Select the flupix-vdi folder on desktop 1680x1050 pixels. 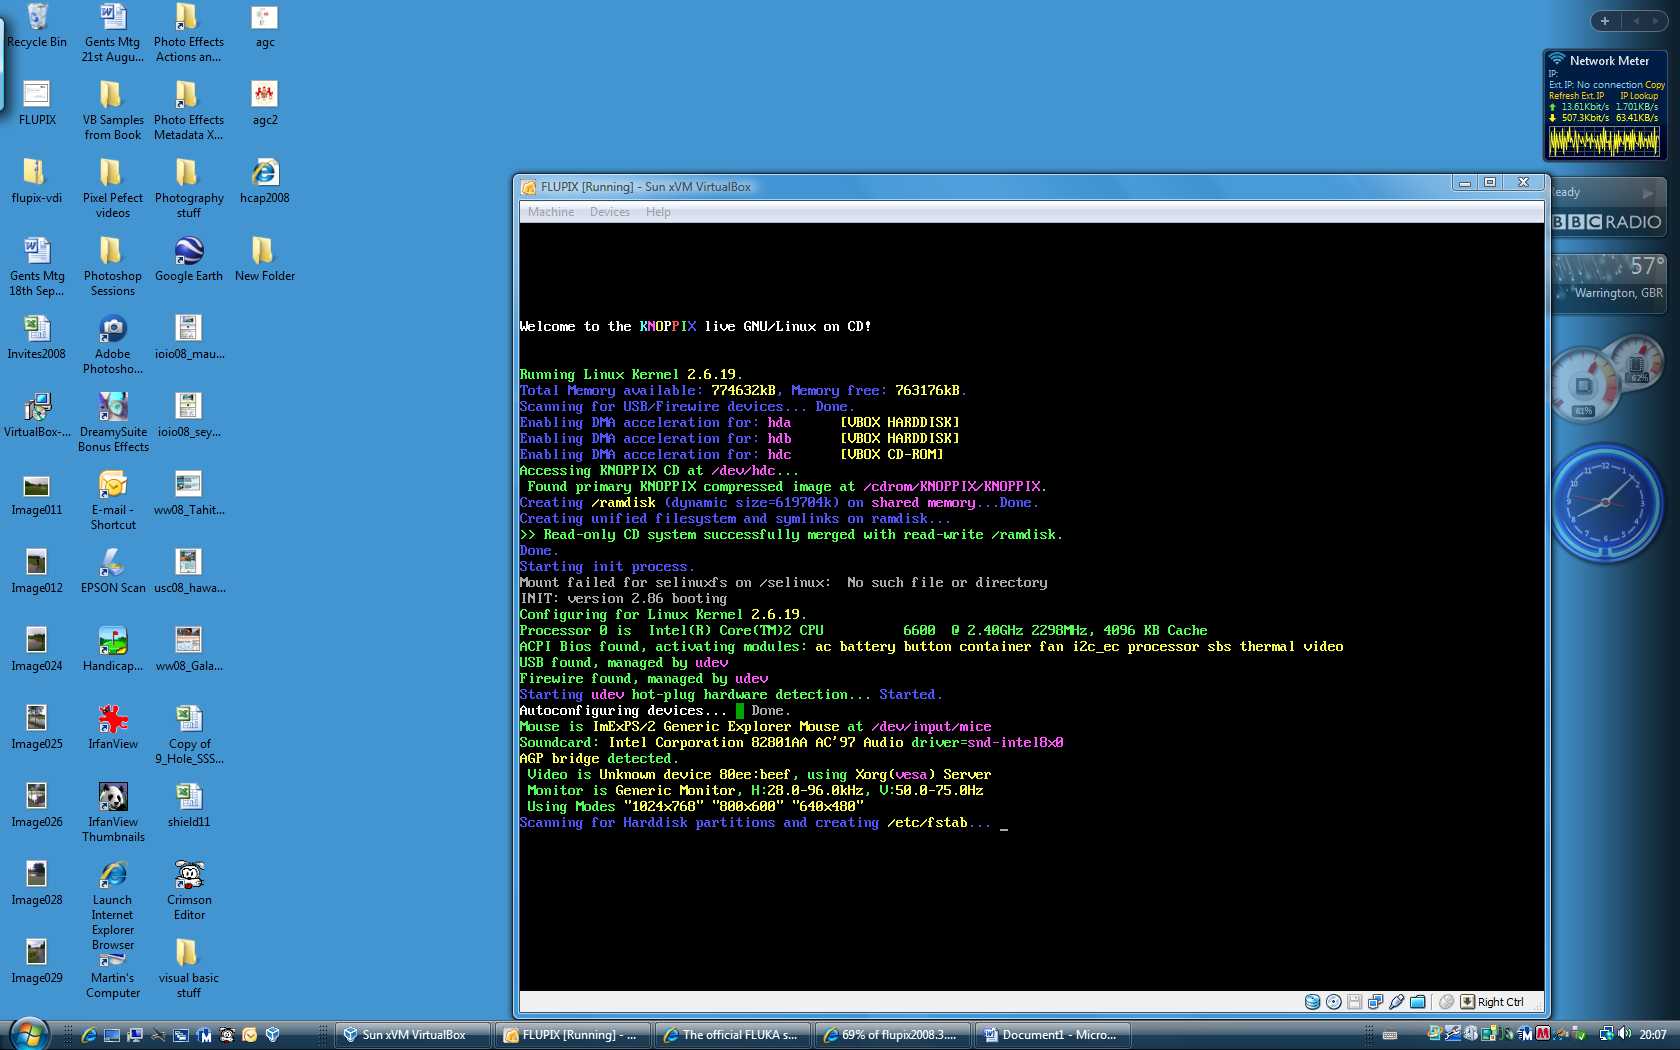[37, 182]
